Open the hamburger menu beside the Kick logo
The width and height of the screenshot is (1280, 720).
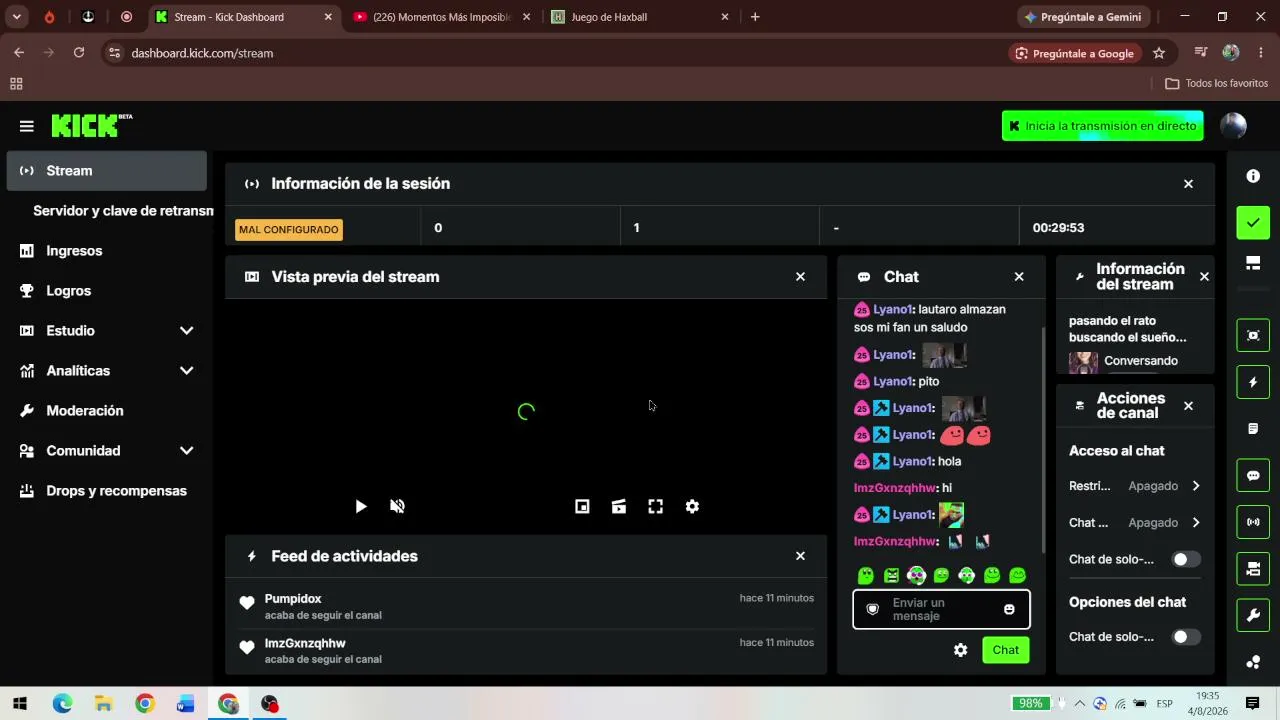point(27,126)
